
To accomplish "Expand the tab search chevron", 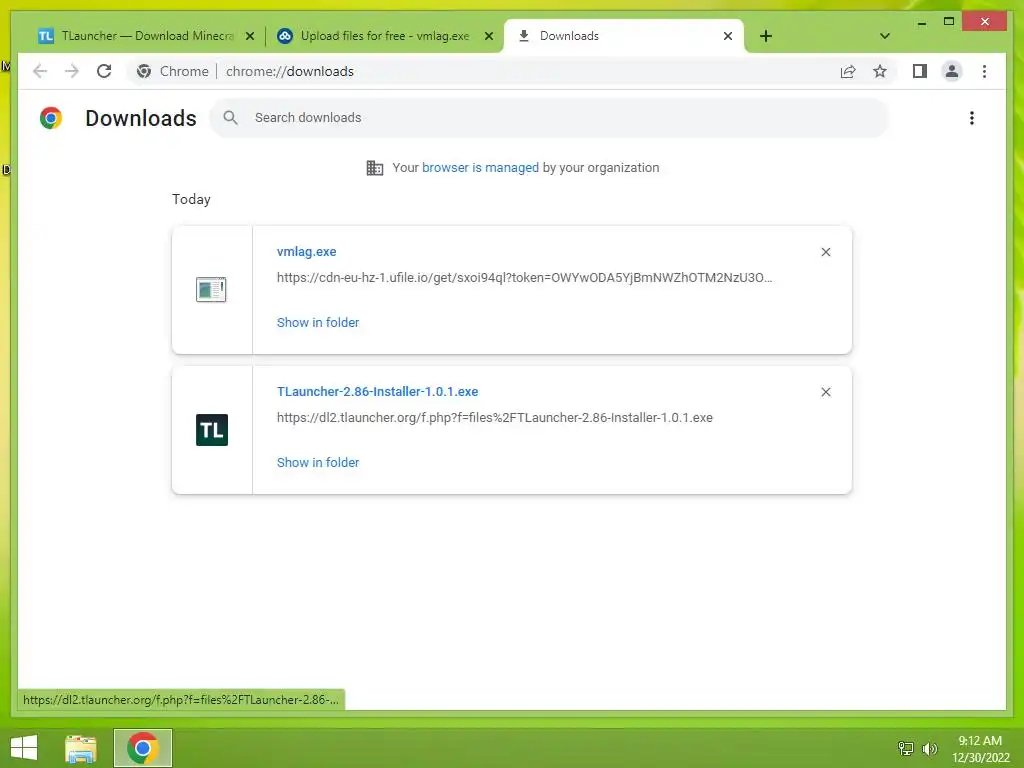I will click(x=884, y=36).
